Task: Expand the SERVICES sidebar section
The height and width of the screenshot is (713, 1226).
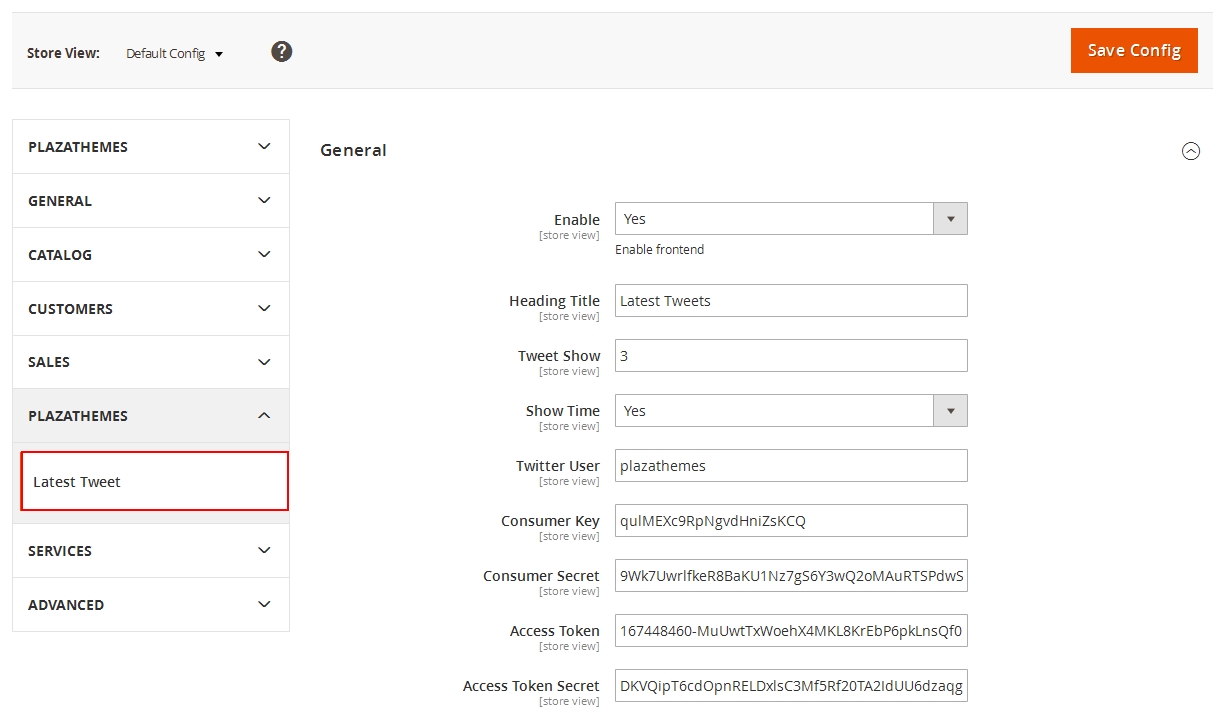Action: click(150, 551)
